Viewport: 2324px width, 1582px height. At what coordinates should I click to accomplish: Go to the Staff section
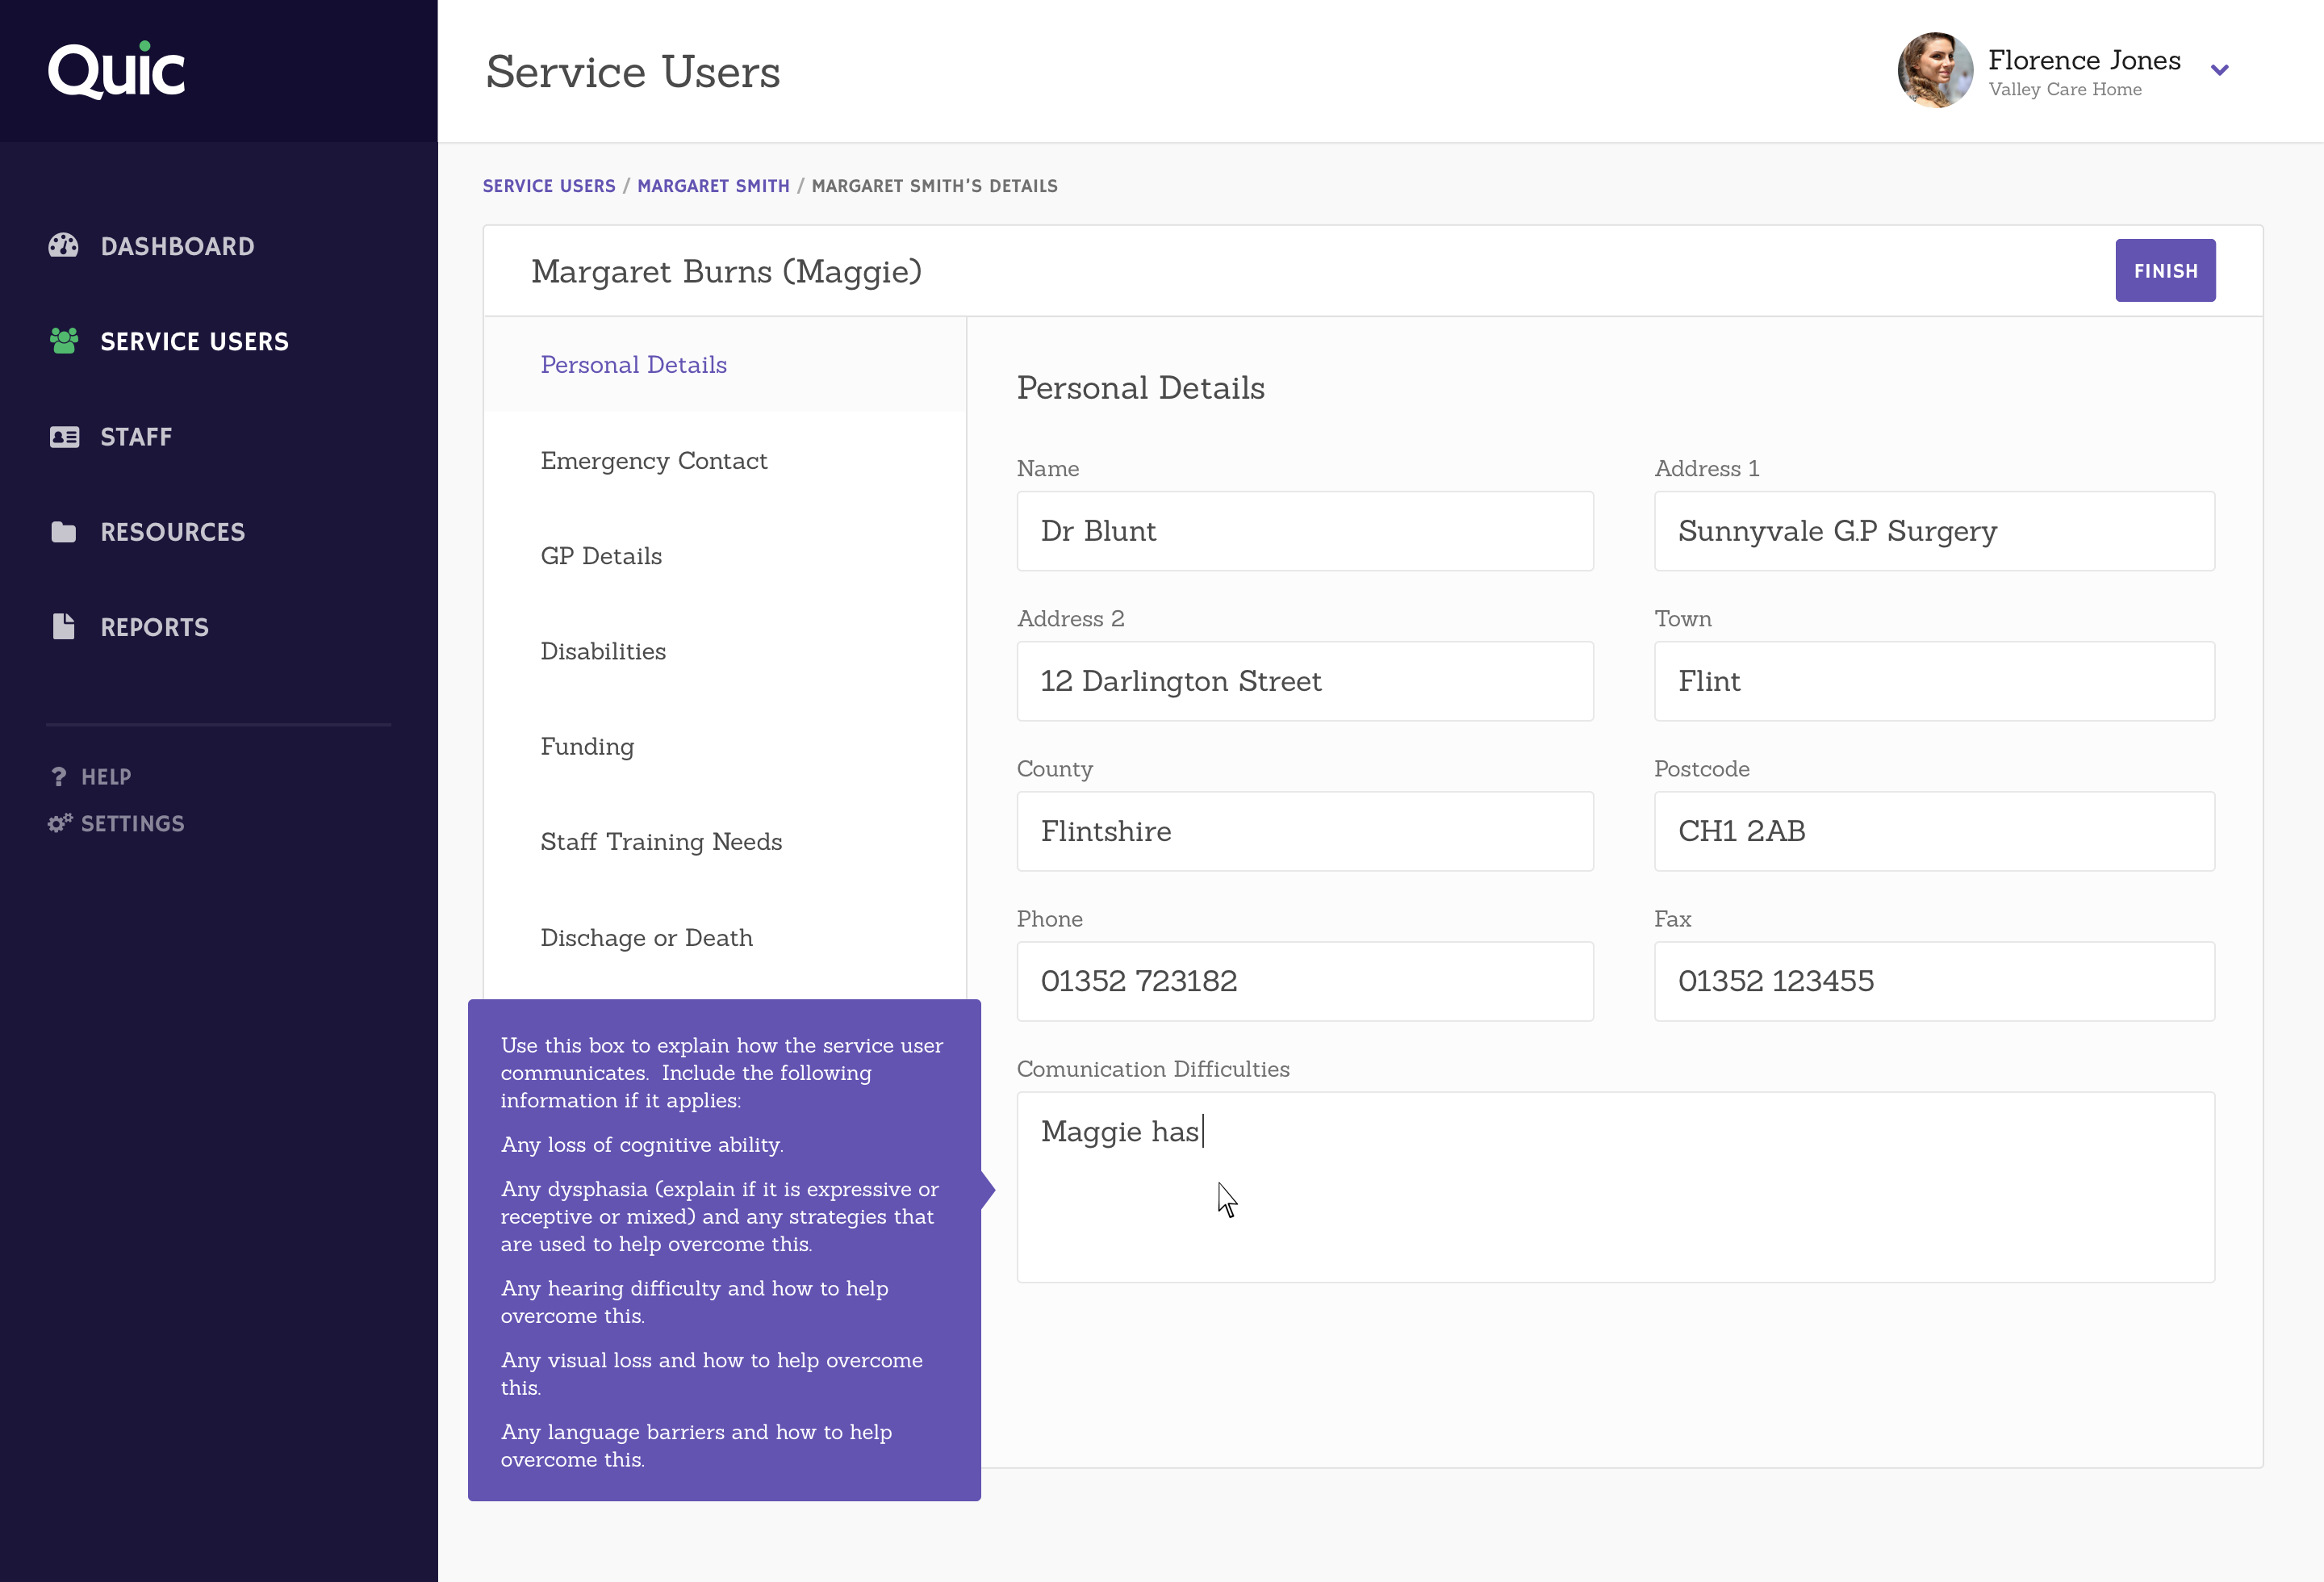coord(136,437)
